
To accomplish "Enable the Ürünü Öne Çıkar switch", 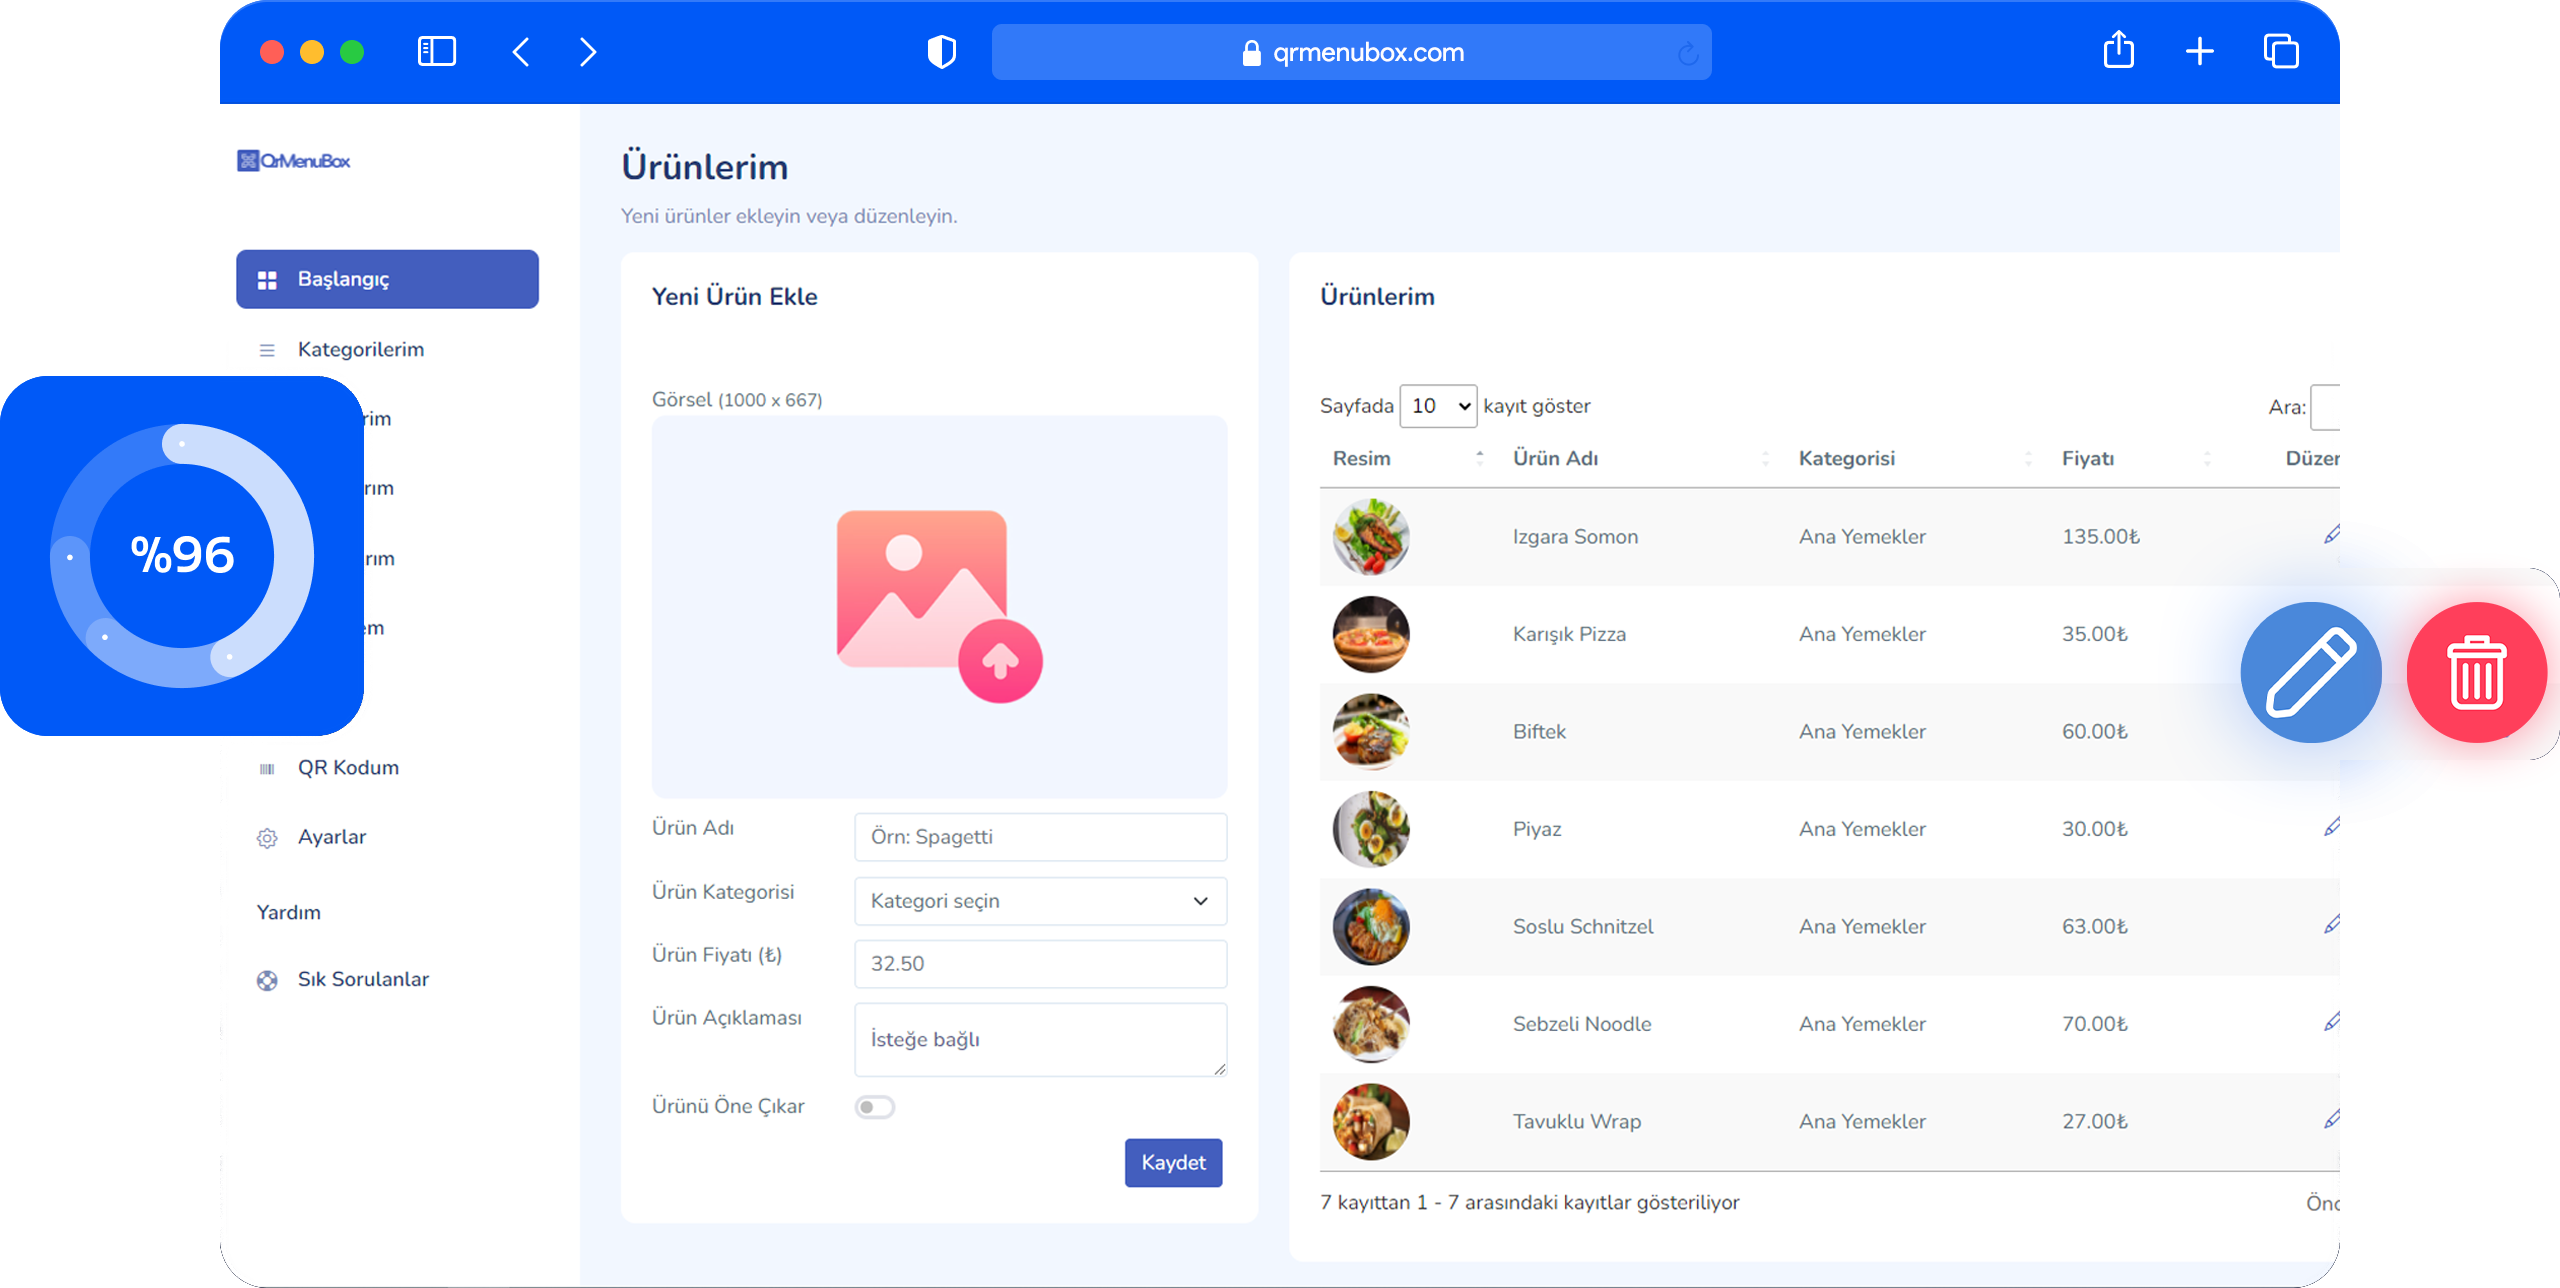I will click(874, 1107).
